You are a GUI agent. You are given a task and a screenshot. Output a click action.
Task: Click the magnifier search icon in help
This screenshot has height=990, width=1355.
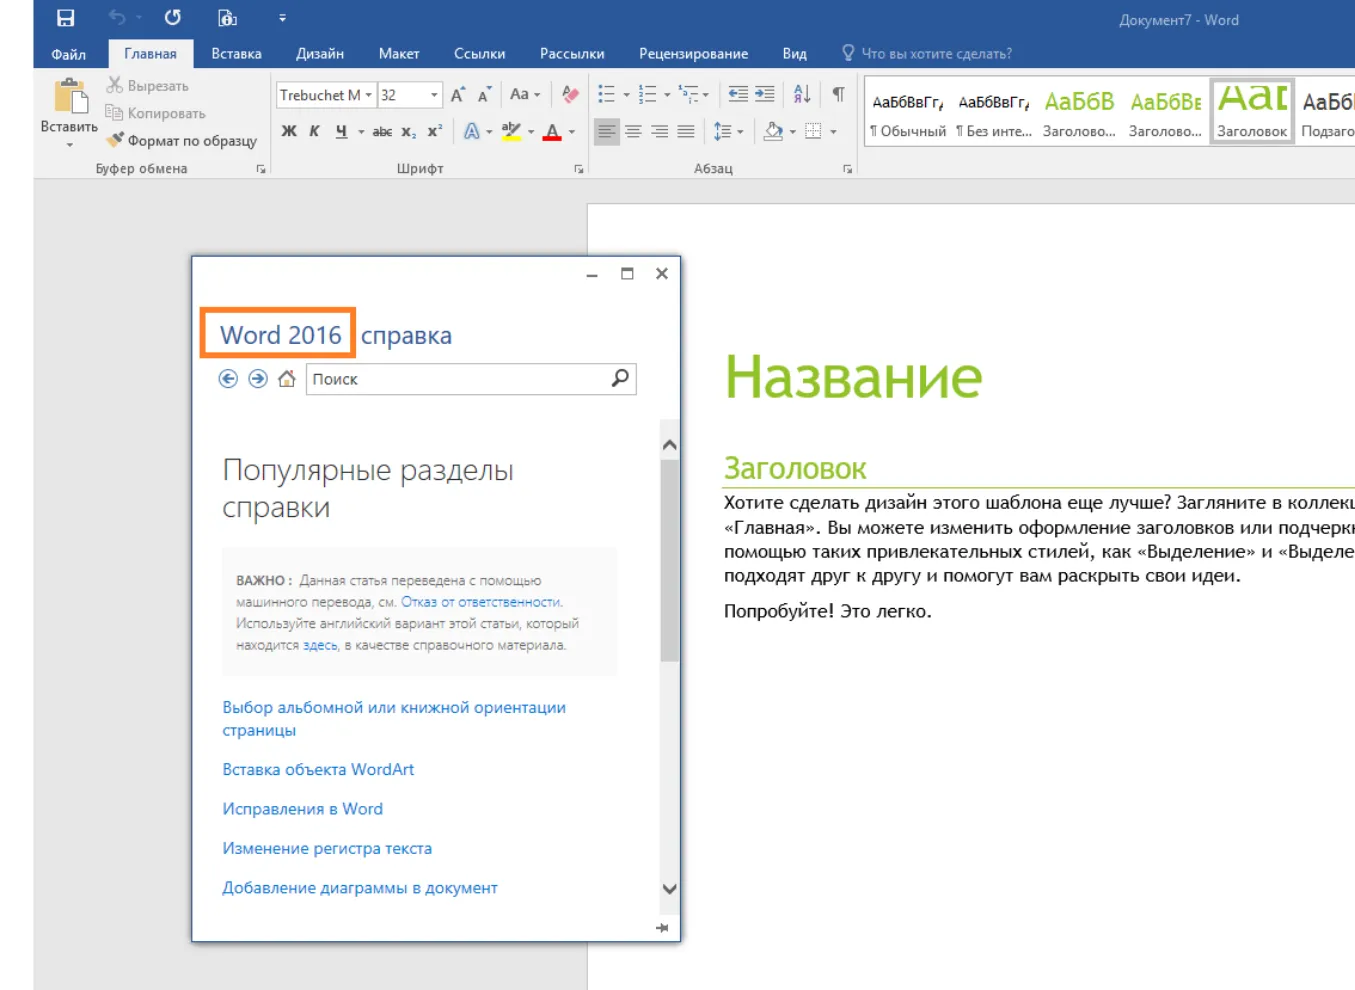[621, 378]
